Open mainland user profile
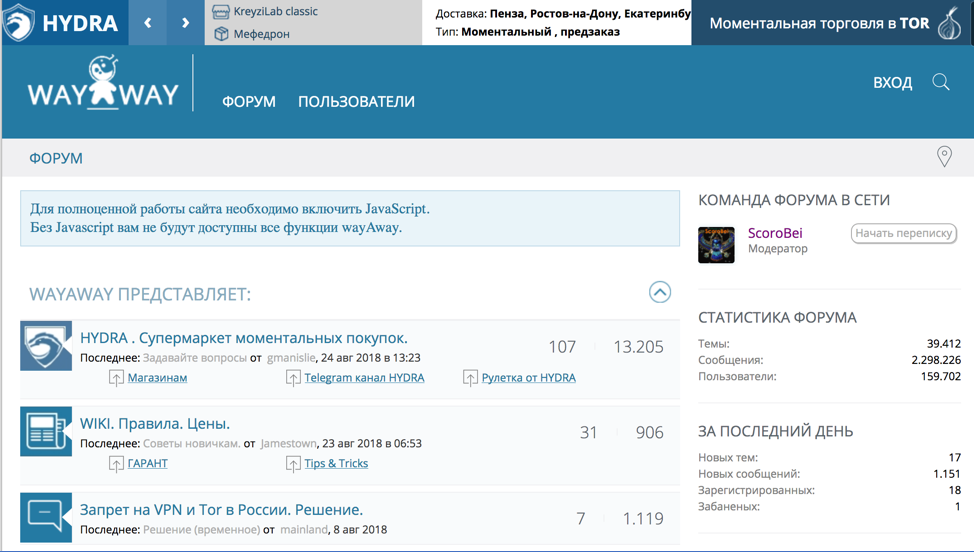 point(304,530)
